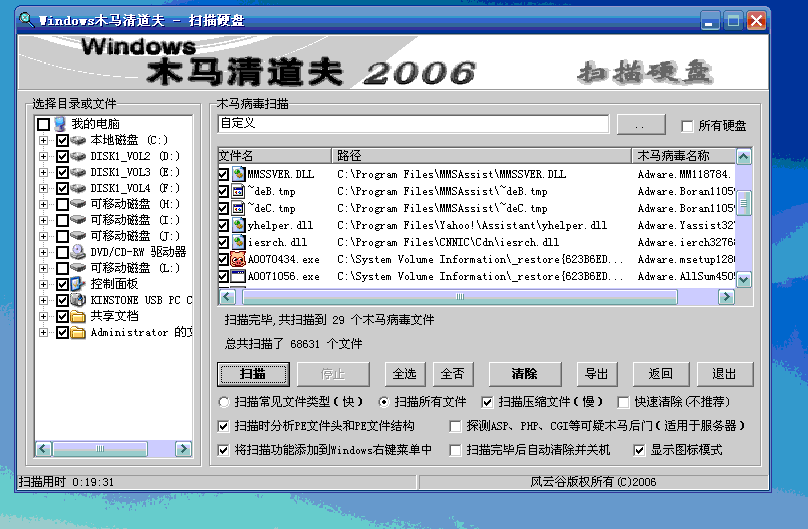Image resolution: width=808 pixels, height=529 pixels.
Task: Click the DISK1_VOL2 D: drive icon
Action: pos(78,156)
